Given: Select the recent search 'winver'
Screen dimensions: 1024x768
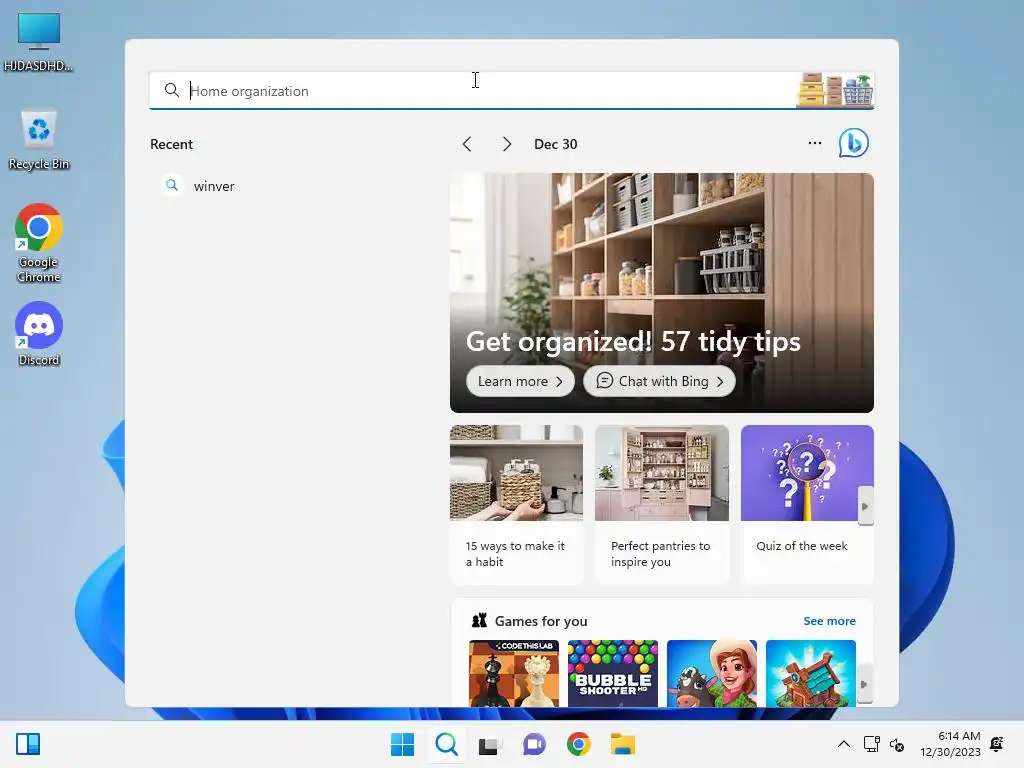Looking at the screenshot, I should (x=214, y=186).
